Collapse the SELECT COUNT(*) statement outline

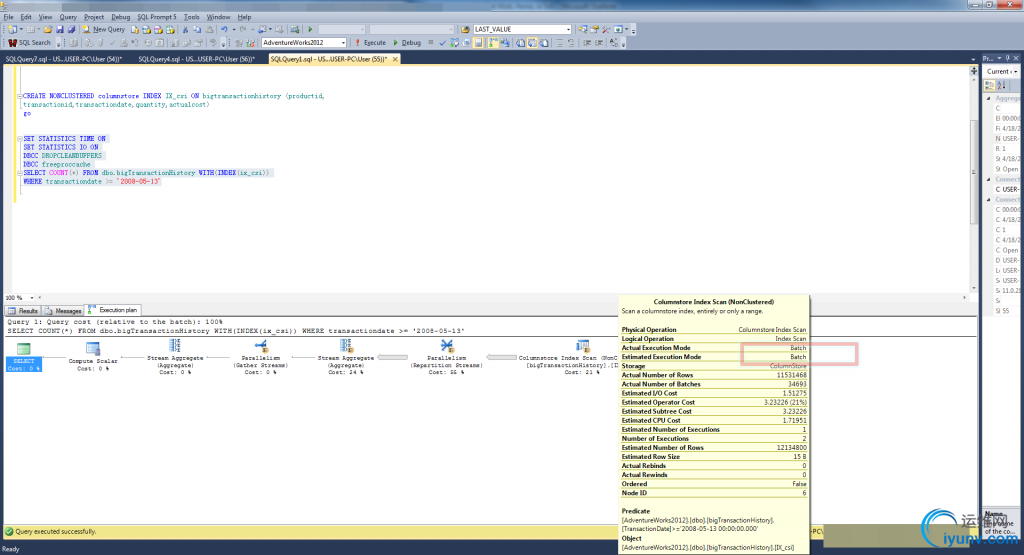pos(20,173)
